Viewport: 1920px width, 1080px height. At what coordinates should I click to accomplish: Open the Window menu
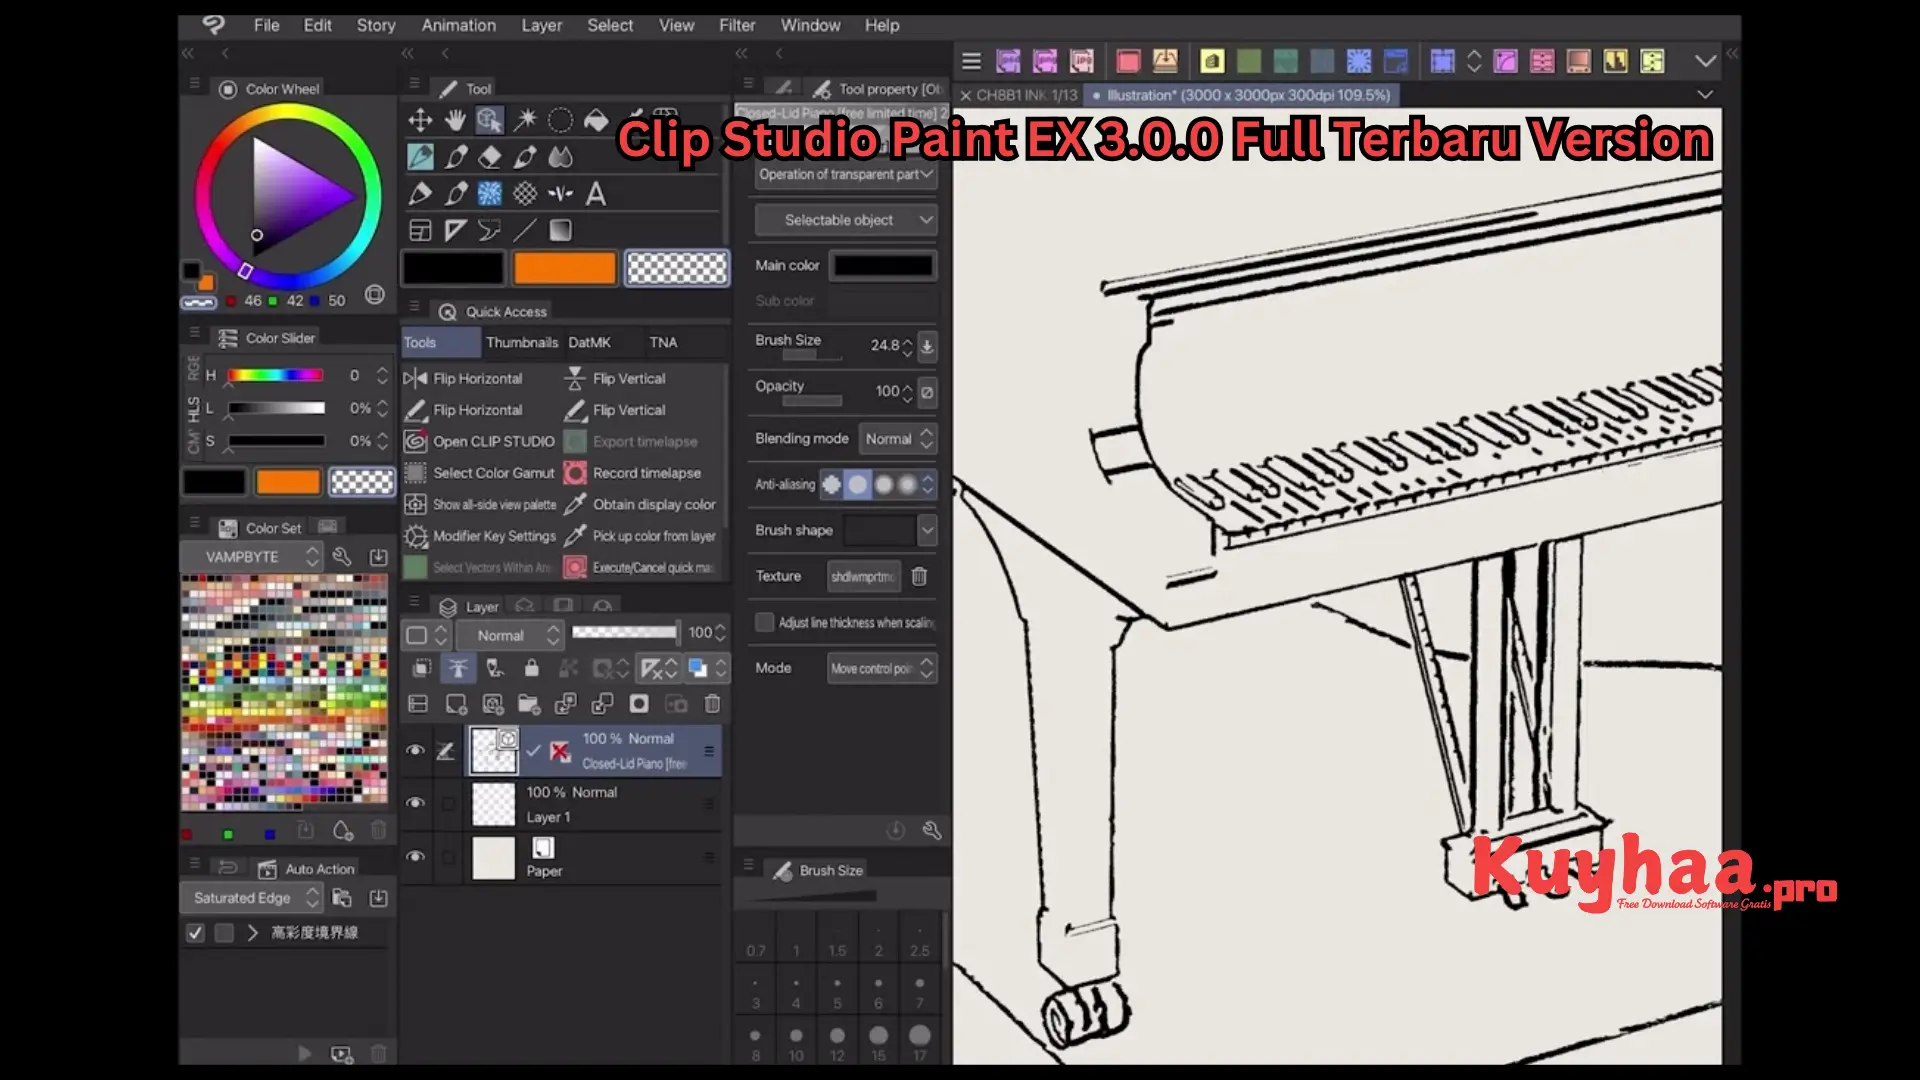[x=810, y=25]
